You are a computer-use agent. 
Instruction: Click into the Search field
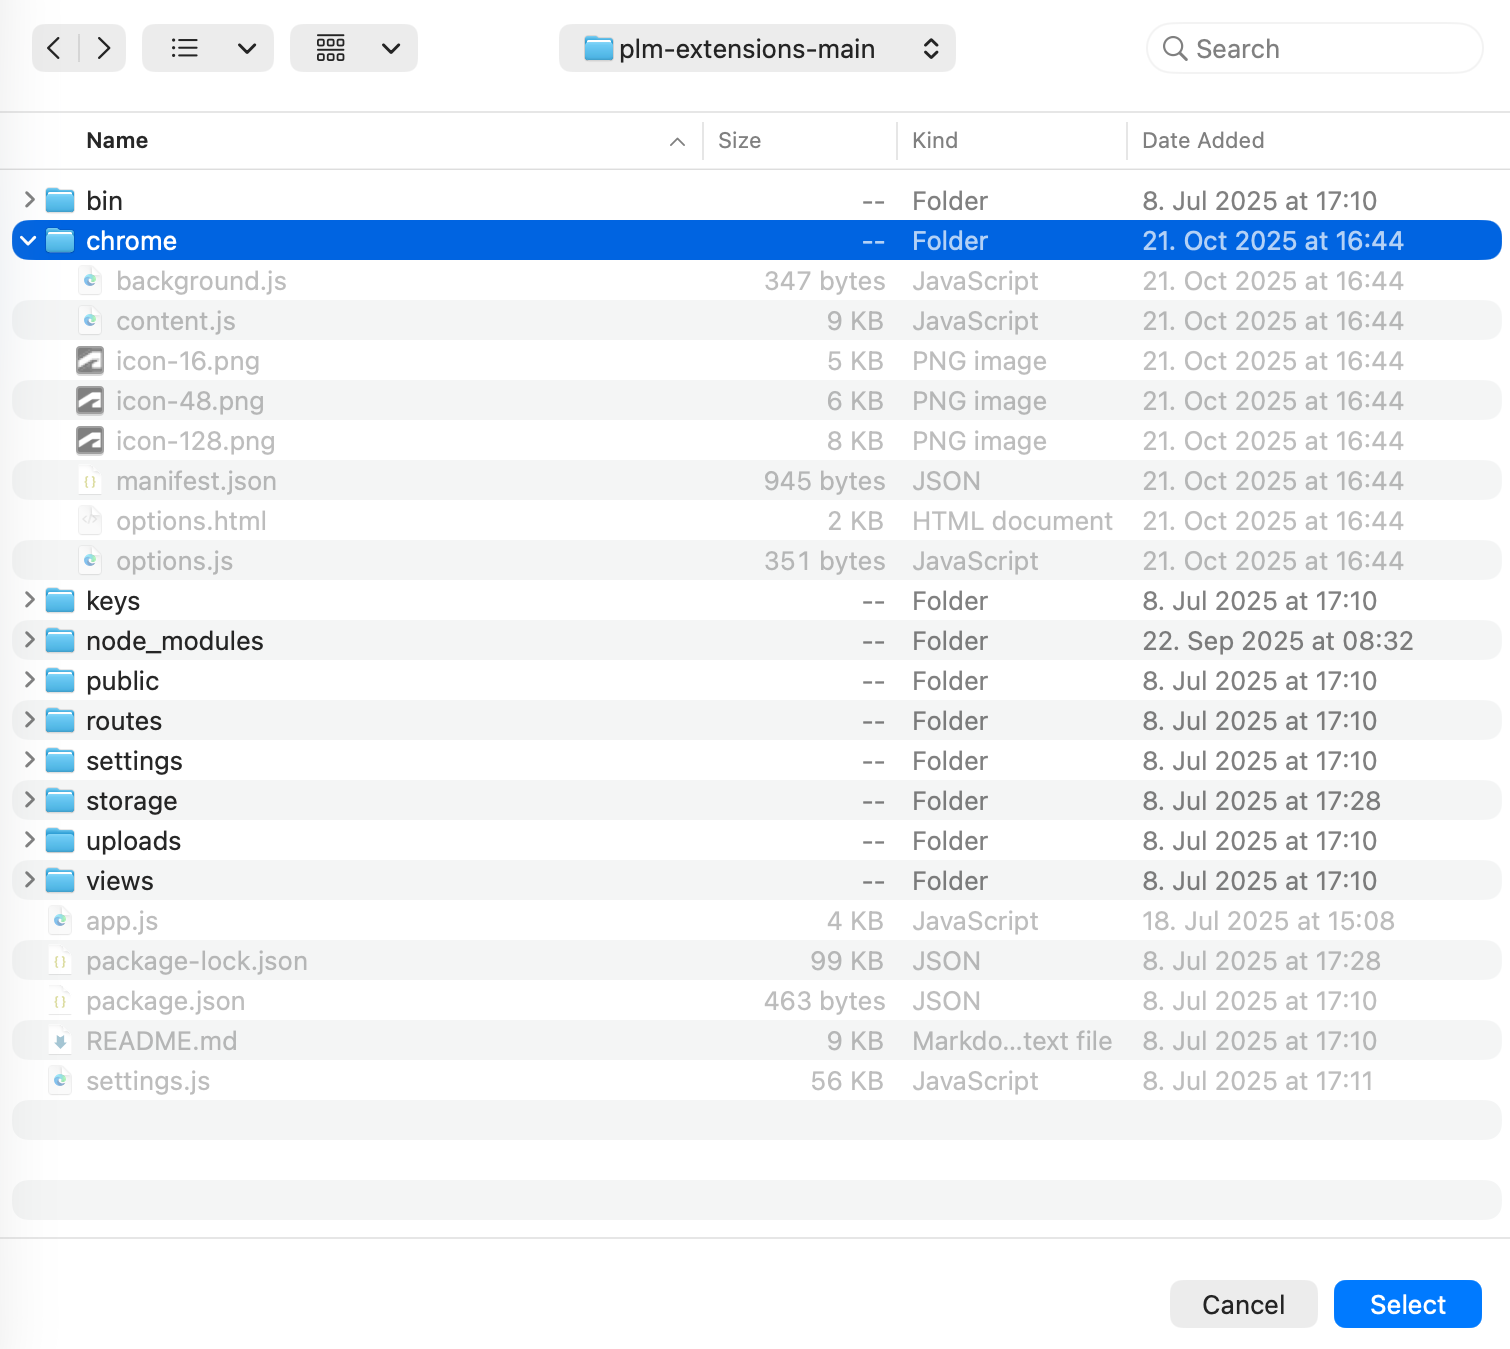[1320, 49]
